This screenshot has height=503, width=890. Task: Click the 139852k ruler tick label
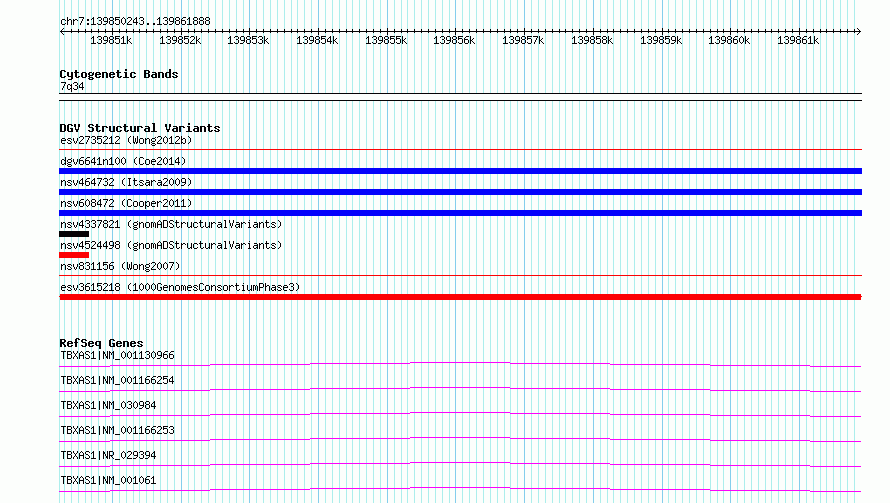180,40
